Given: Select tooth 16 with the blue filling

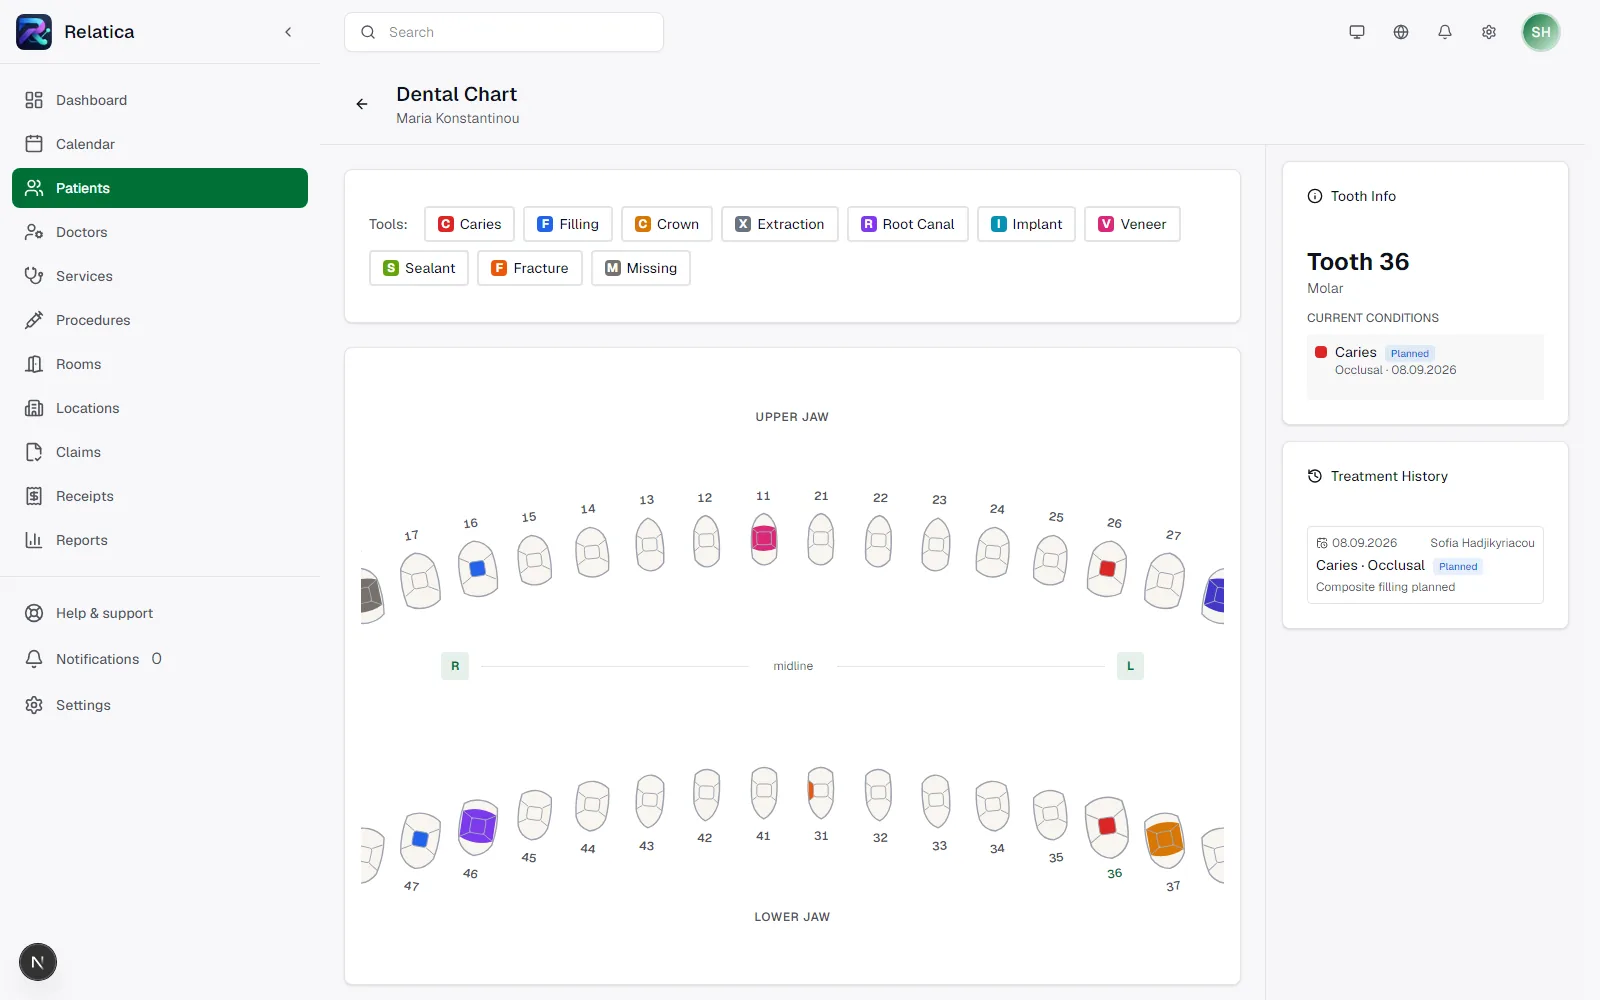Looking at the screenshot, I should pyautogui.click(x=478, y=568).
